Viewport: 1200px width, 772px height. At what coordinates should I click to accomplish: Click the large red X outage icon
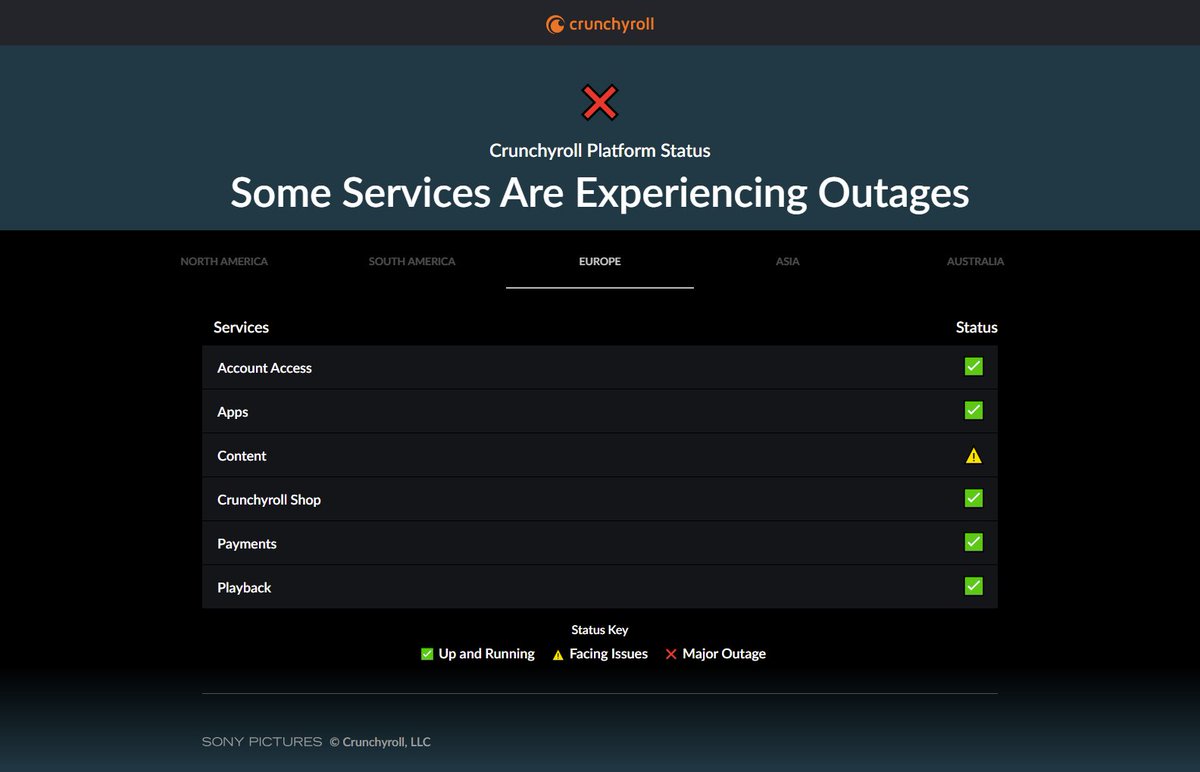[x=600, y=102]
